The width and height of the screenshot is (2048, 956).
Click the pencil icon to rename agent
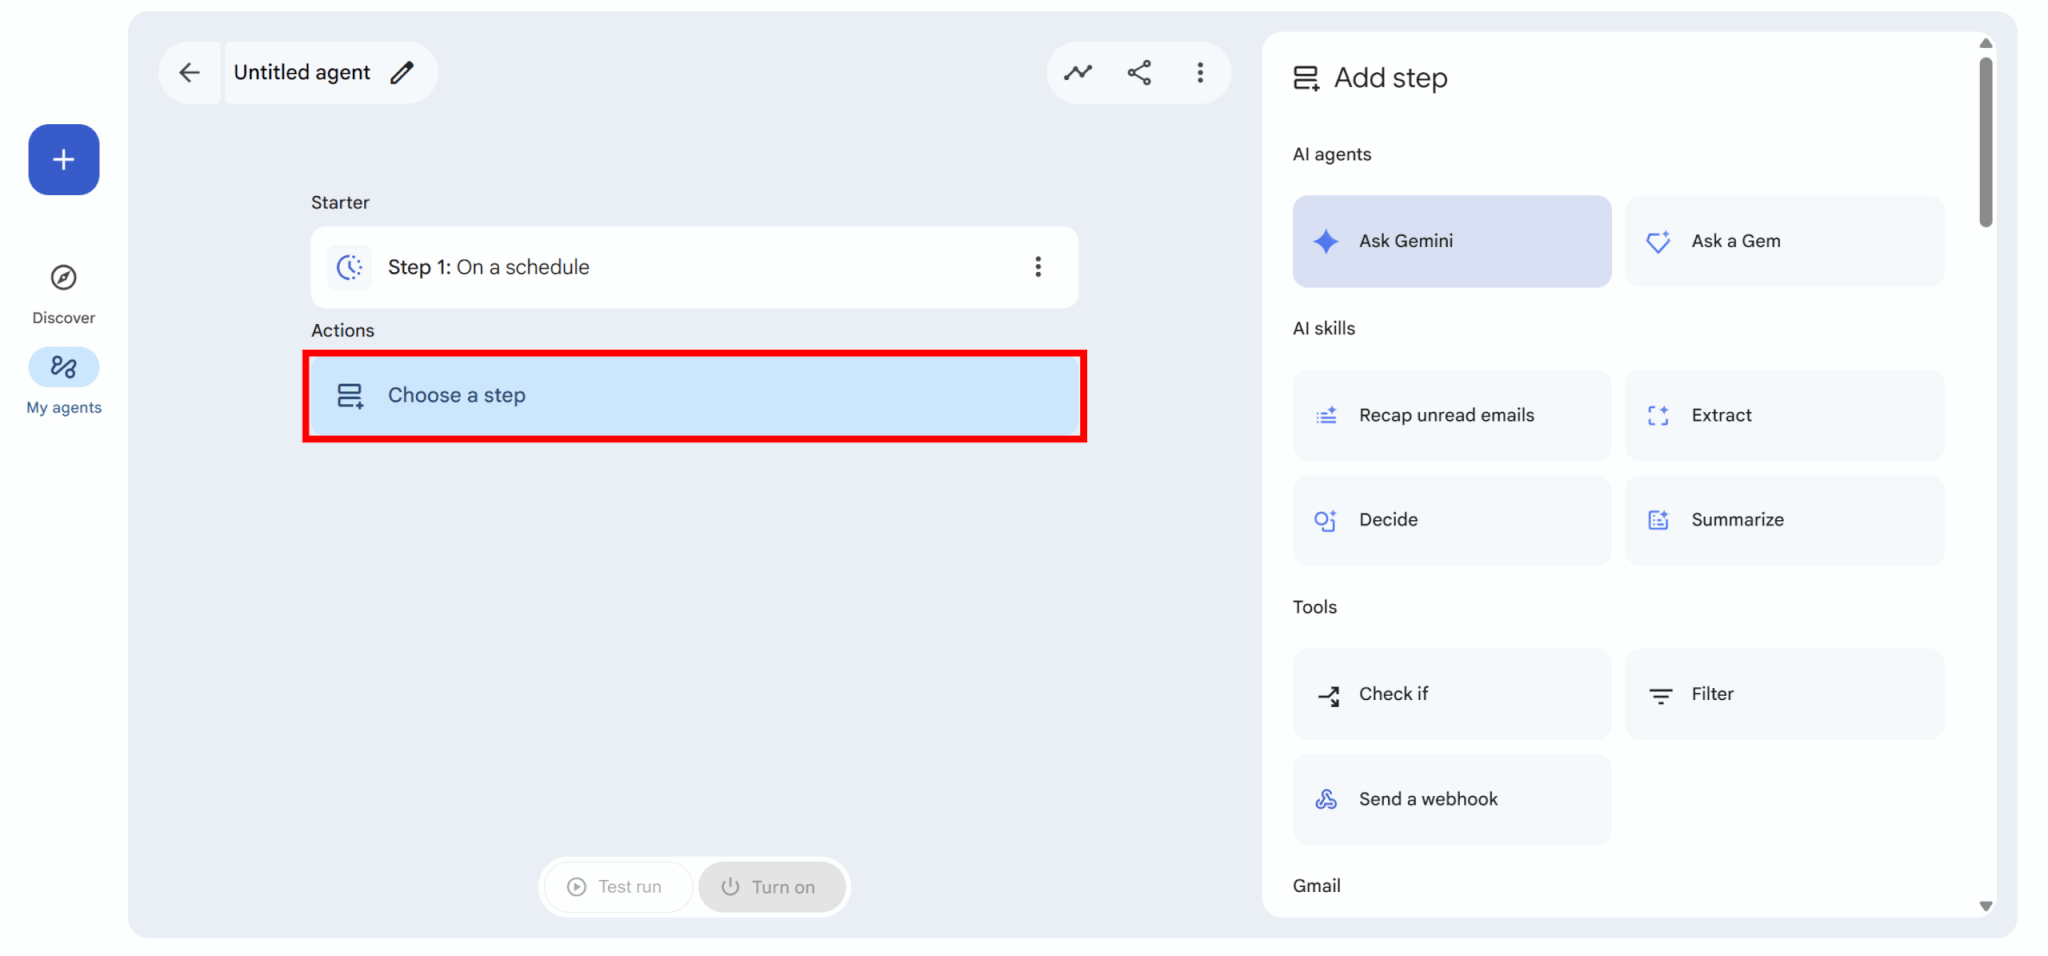click(402, 72)
